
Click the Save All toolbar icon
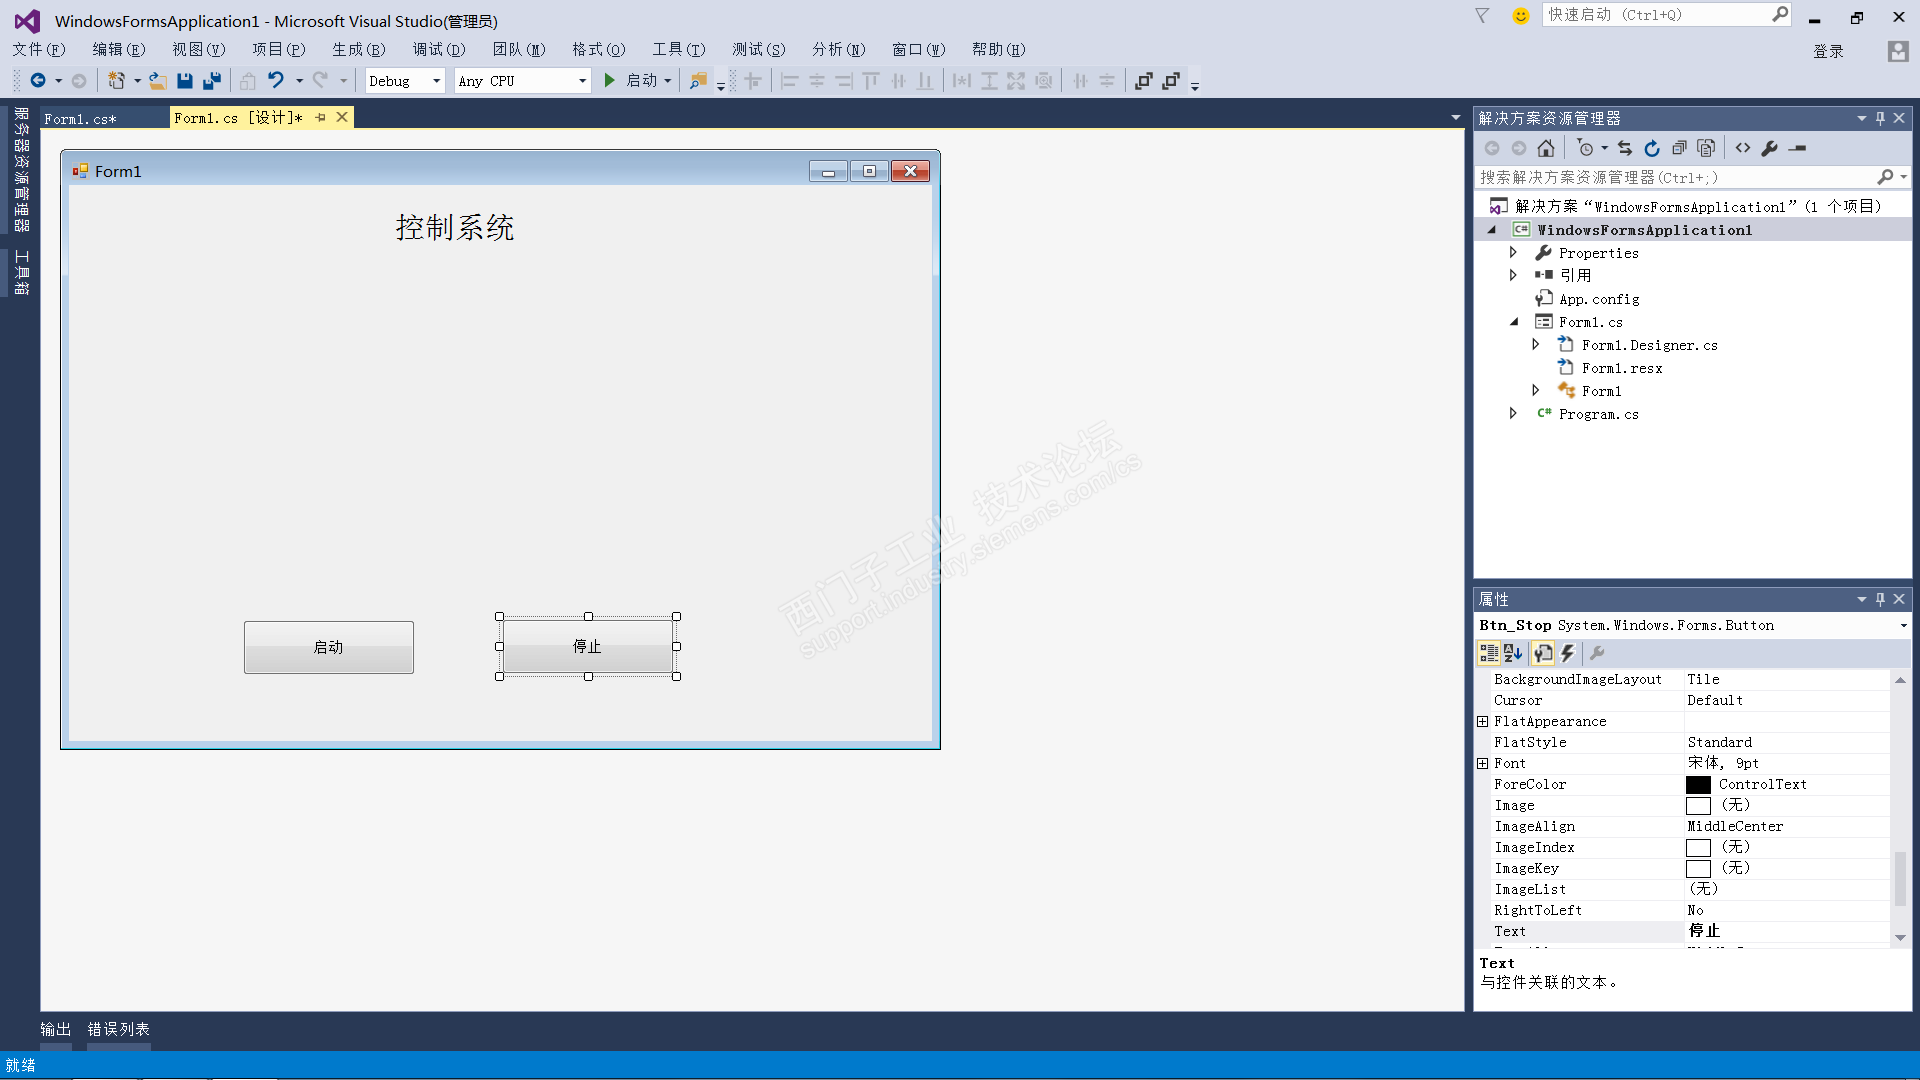tap(212, 81)
